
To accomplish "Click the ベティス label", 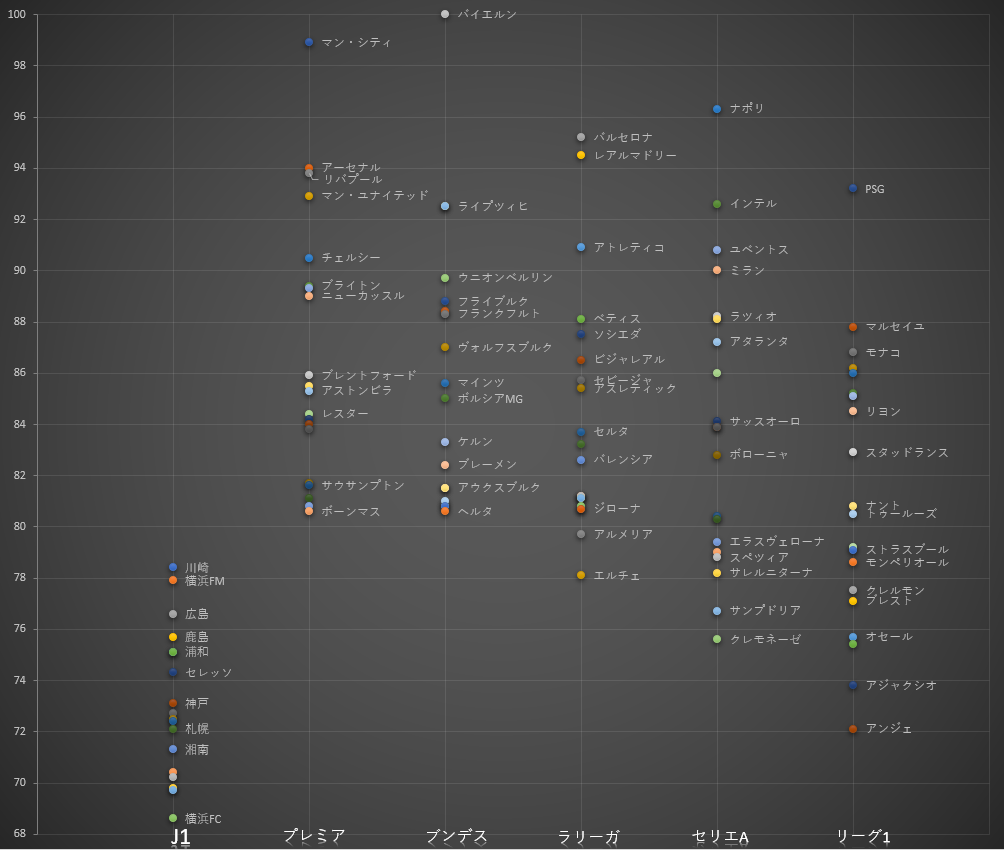I will click(617, 319).
